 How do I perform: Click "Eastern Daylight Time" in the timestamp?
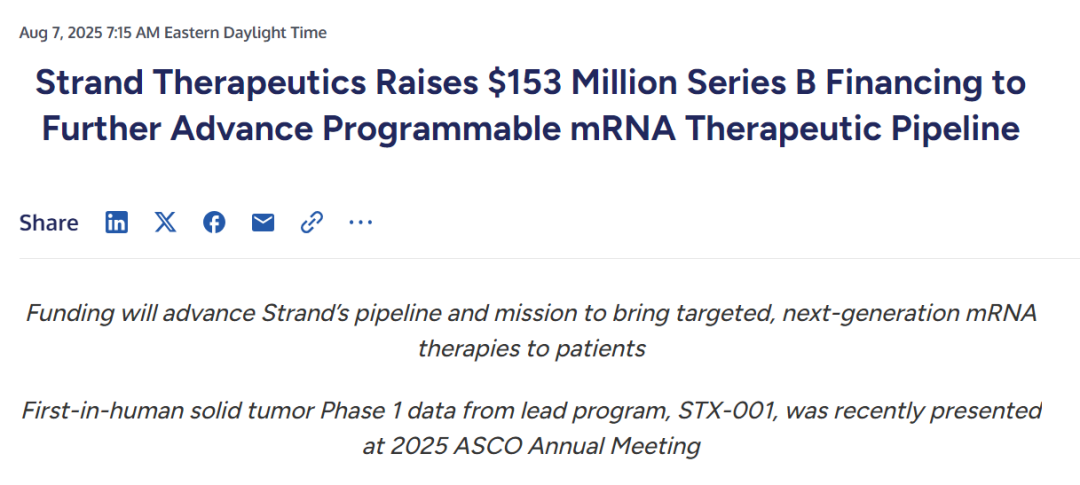click(245, 33)
